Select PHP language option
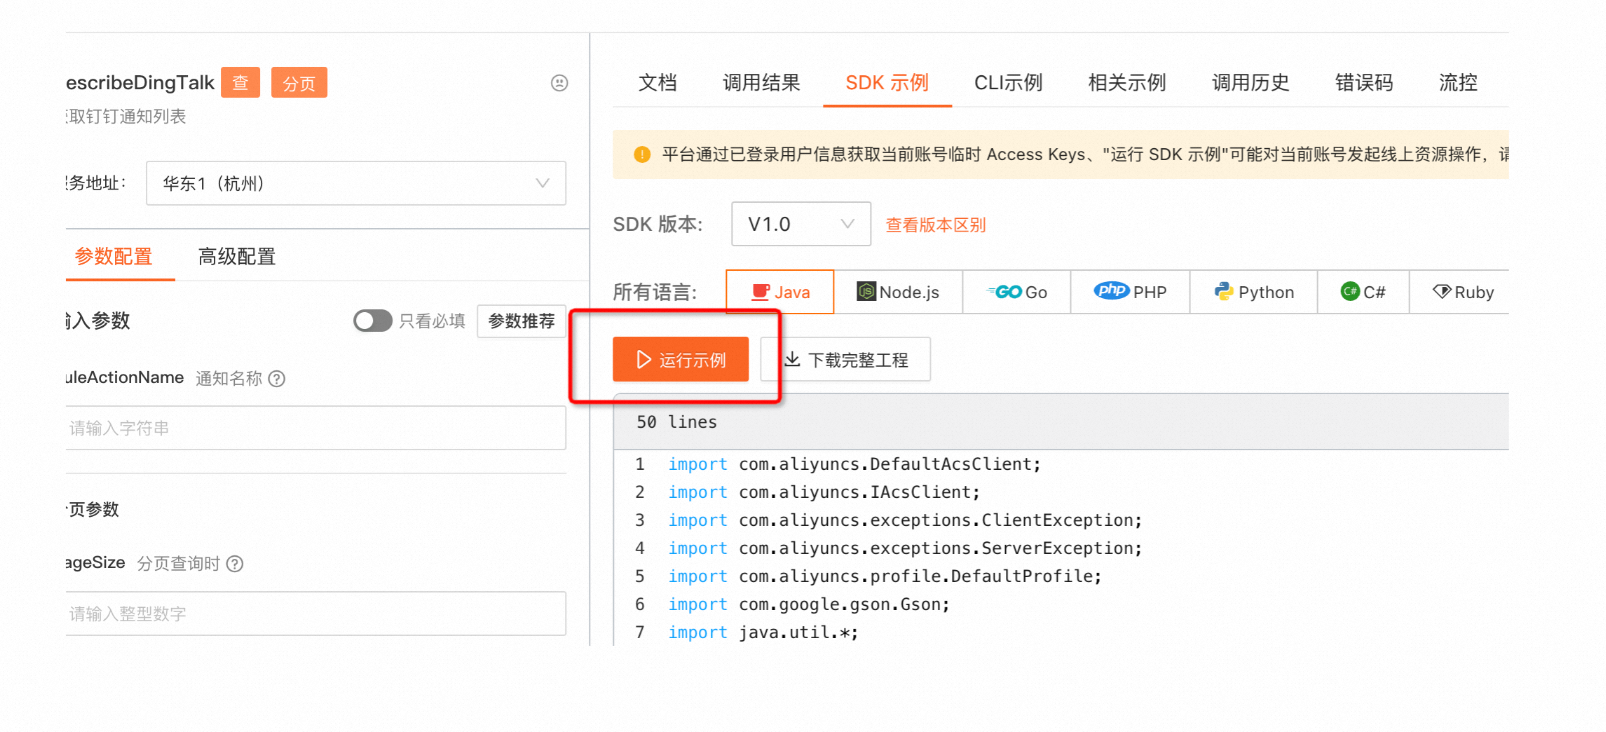Screen dimensions: 1606x732 pyautogui.click(x=1130, y=292)
